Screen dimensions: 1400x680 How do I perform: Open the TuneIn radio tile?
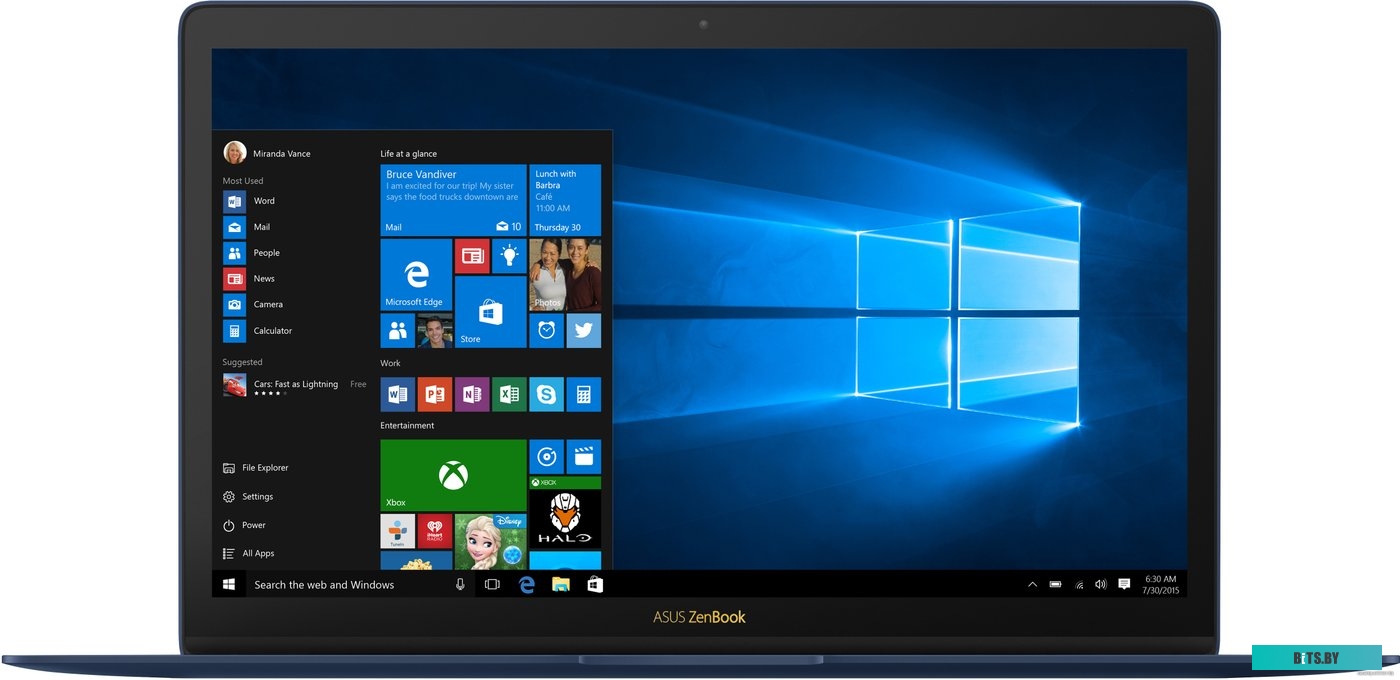398,531
